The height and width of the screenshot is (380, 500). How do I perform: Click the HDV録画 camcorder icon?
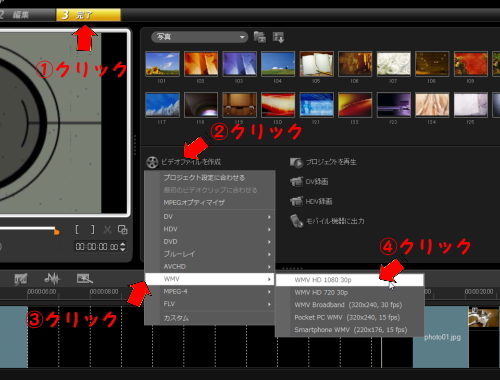(296, 202)
